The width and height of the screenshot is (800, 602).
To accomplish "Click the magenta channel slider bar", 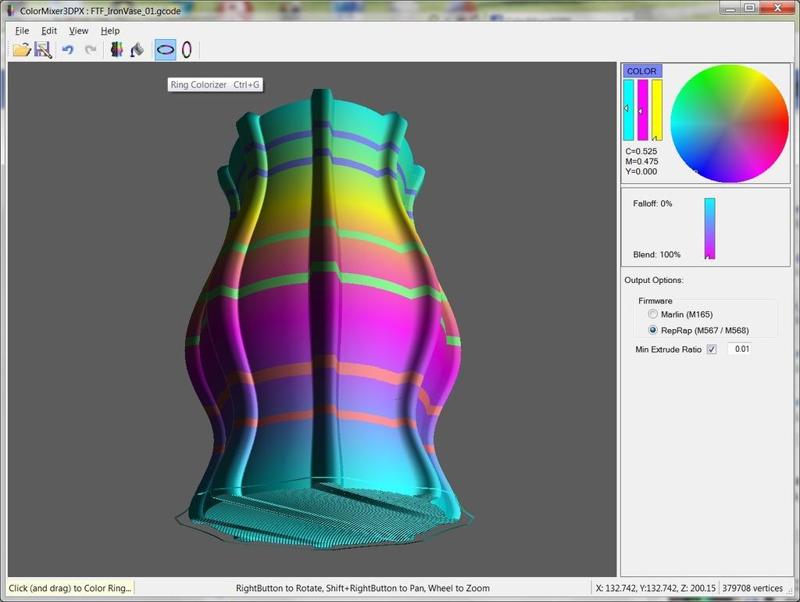I will coord(643,110).
